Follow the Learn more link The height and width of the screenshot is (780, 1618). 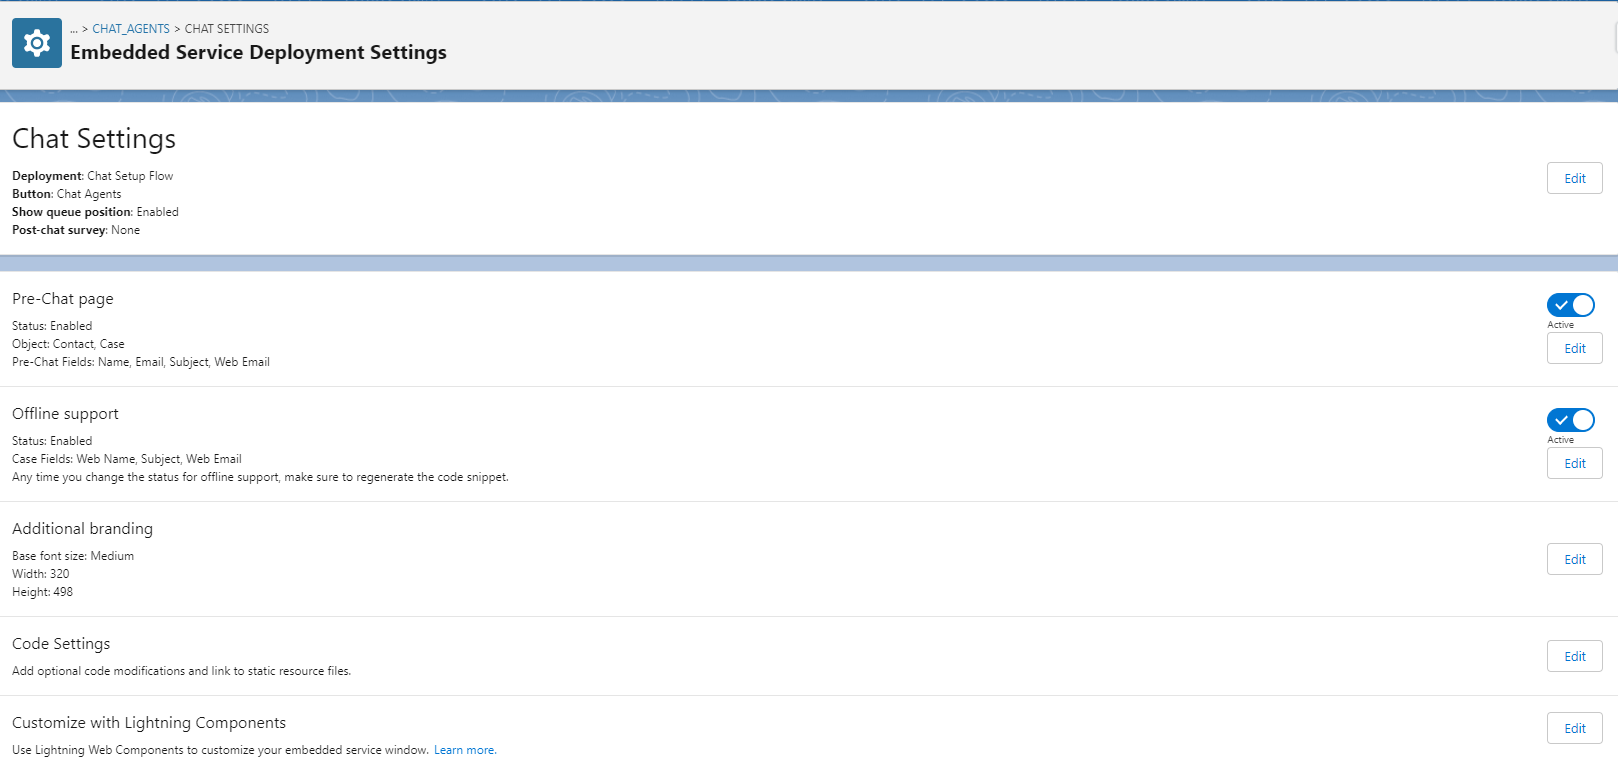(x=464, y=750)
